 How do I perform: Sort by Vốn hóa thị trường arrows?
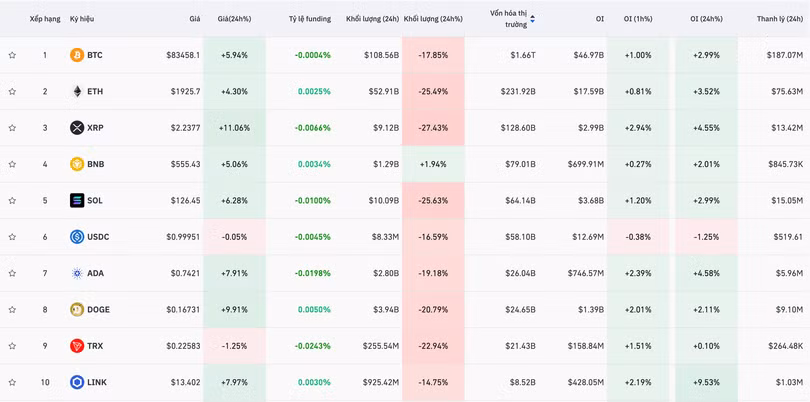point(532,19)
